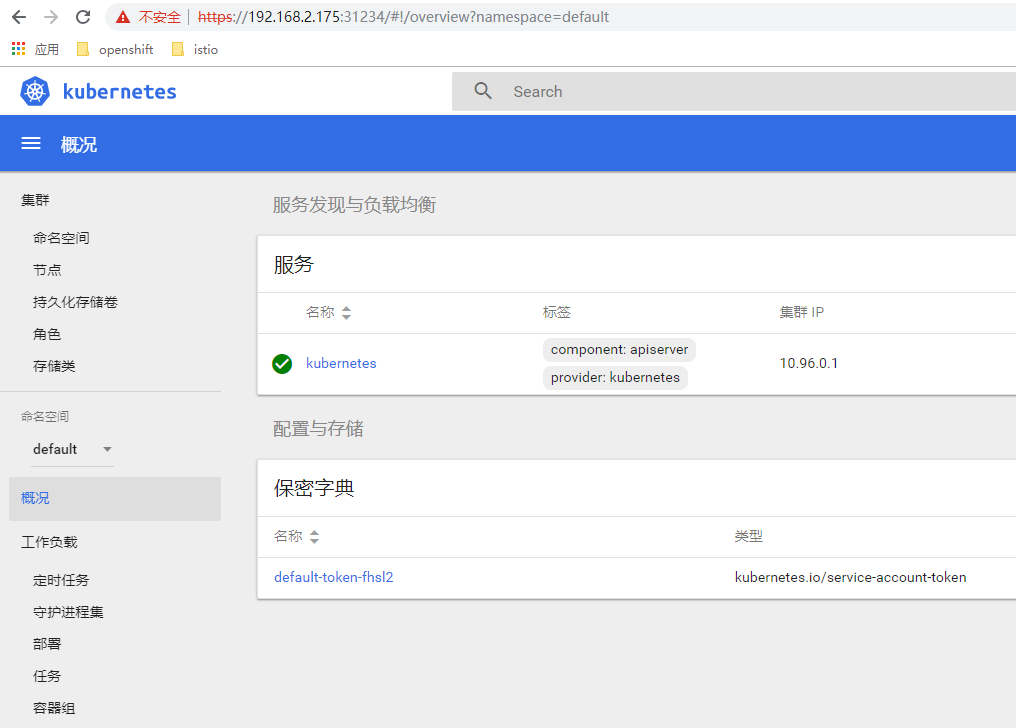Open 持久化存储卷 persistent volumes page
Screen dimensions: 1016x728
coord(75,302)
